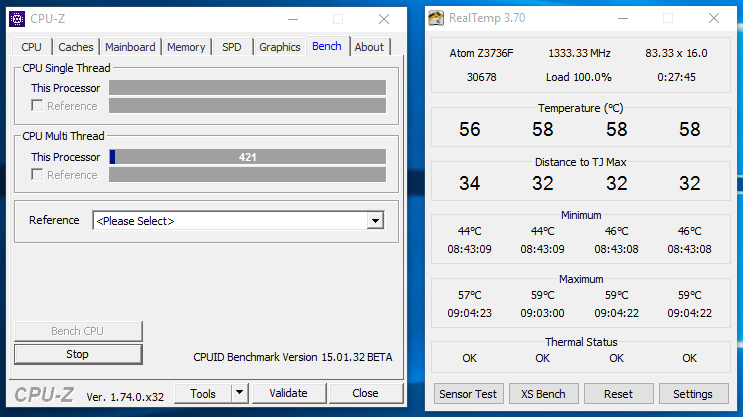
Task: Click the Multi Thread Reference bar
Action: tap(247, 174)
